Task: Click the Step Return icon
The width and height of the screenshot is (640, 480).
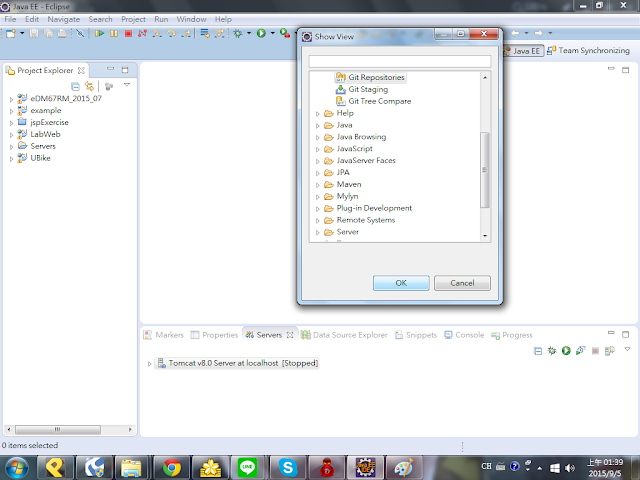Action: coord(186,33)
